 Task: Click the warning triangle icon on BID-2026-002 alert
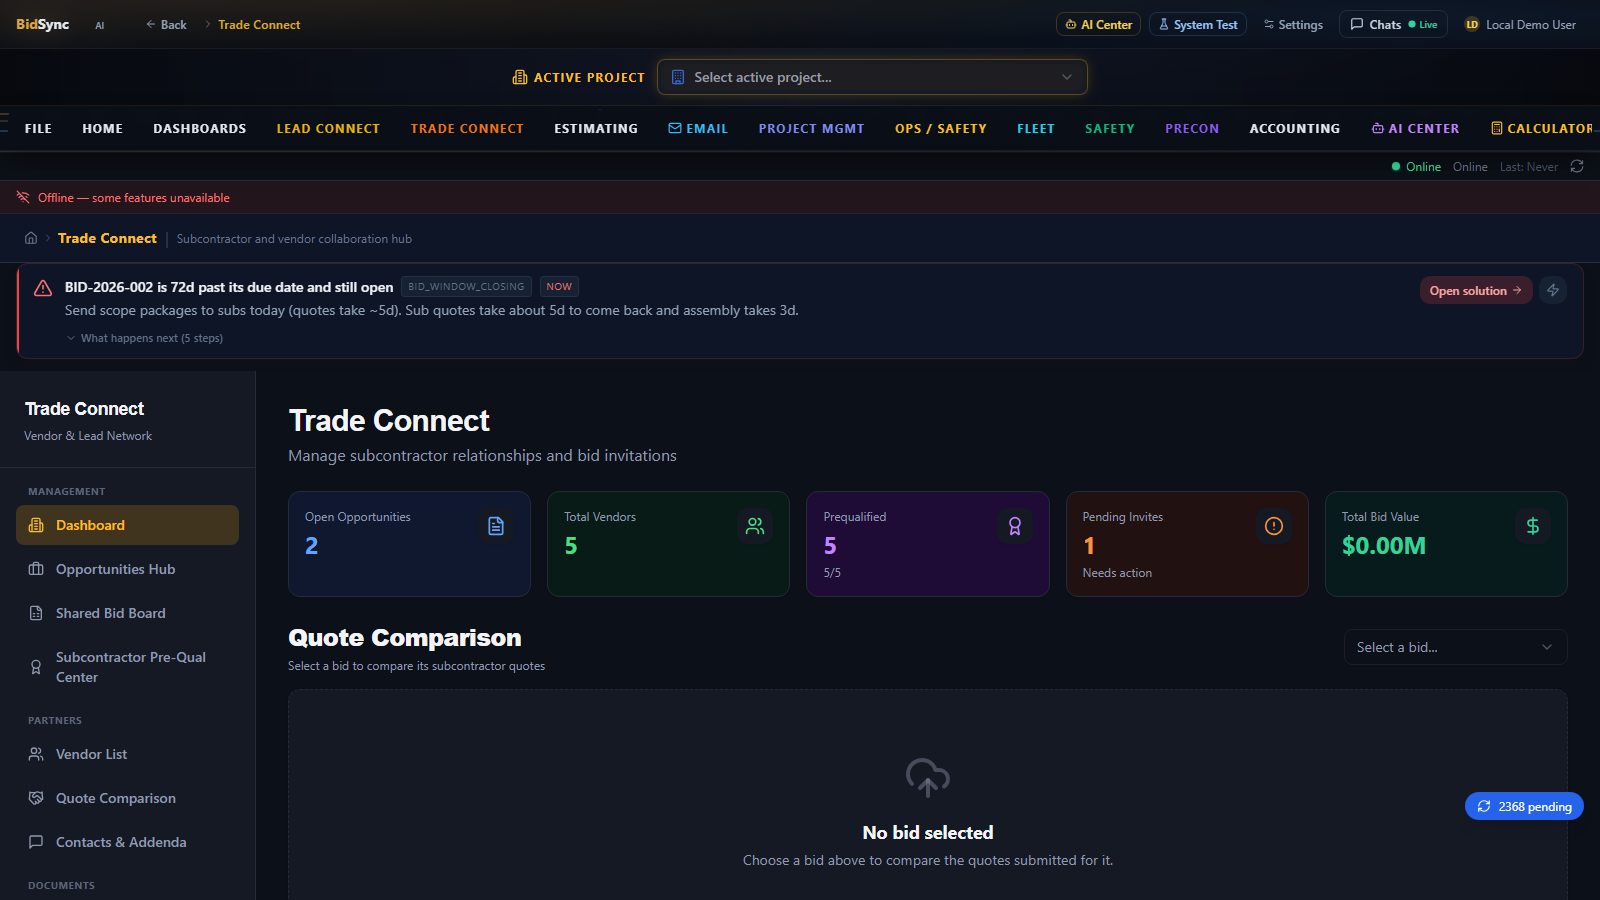(43, 288)
